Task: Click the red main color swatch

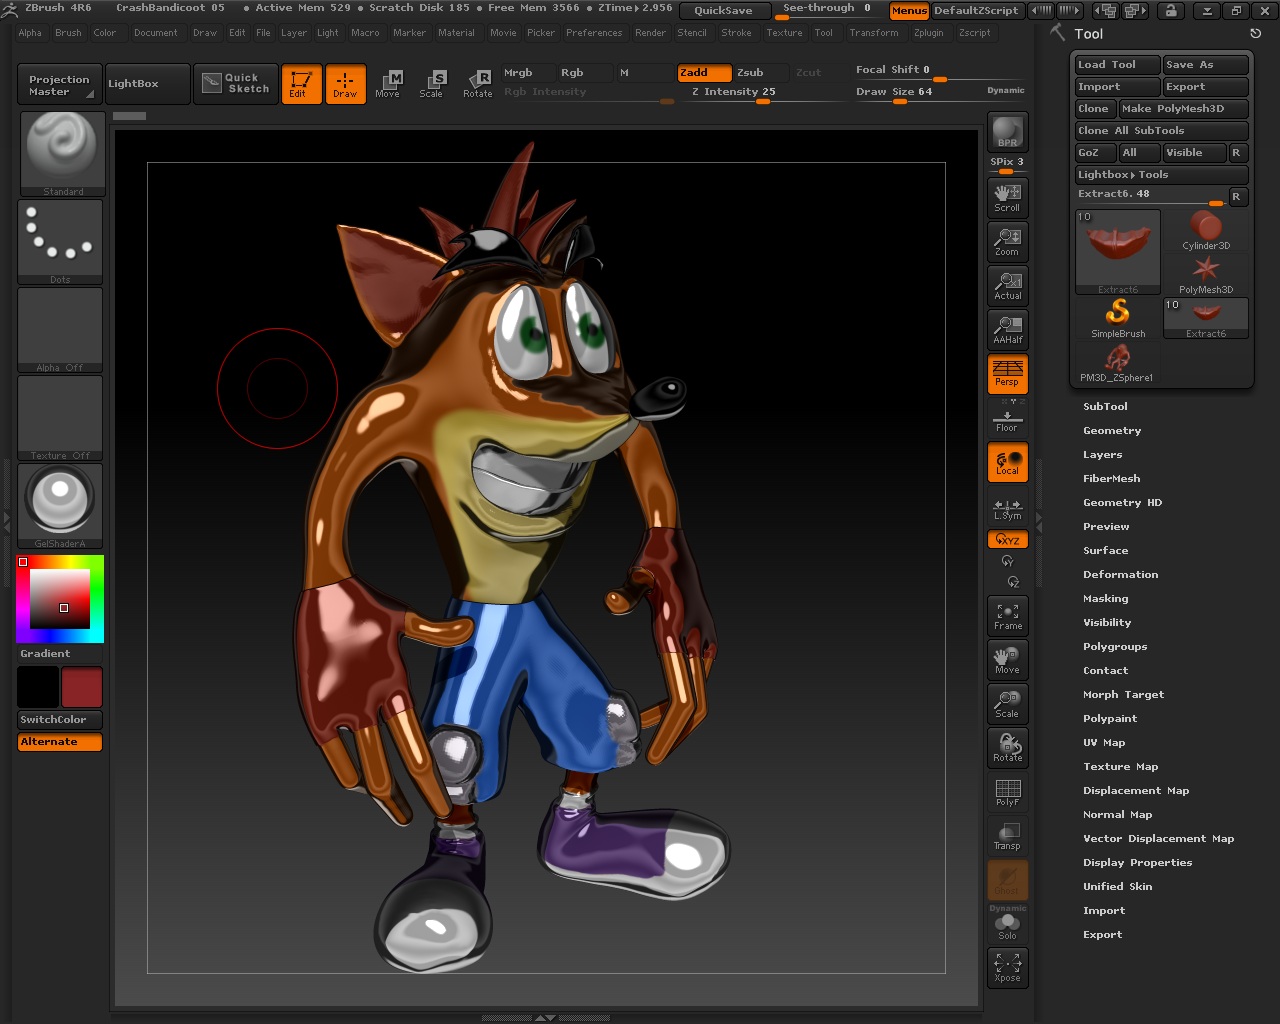Action: coord(82,687)
